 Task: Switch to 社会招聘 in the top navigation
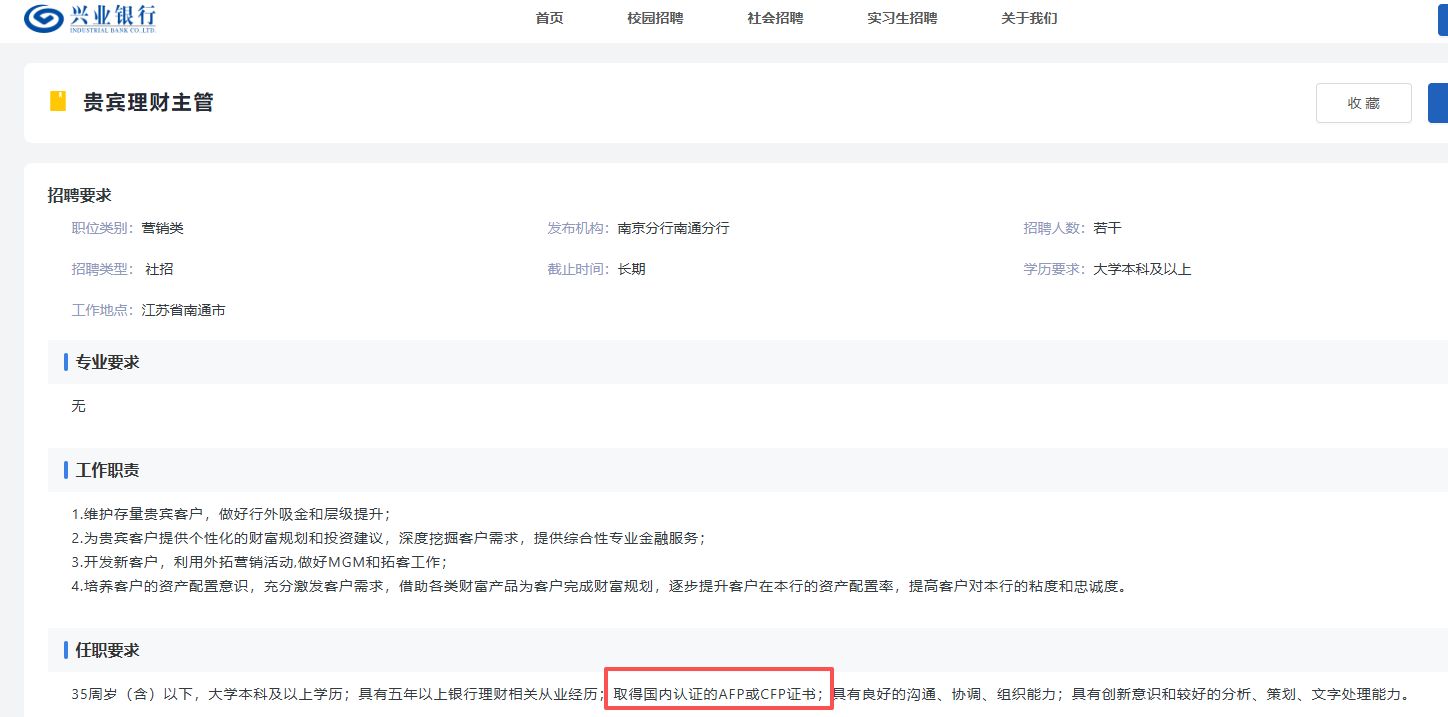775,18
